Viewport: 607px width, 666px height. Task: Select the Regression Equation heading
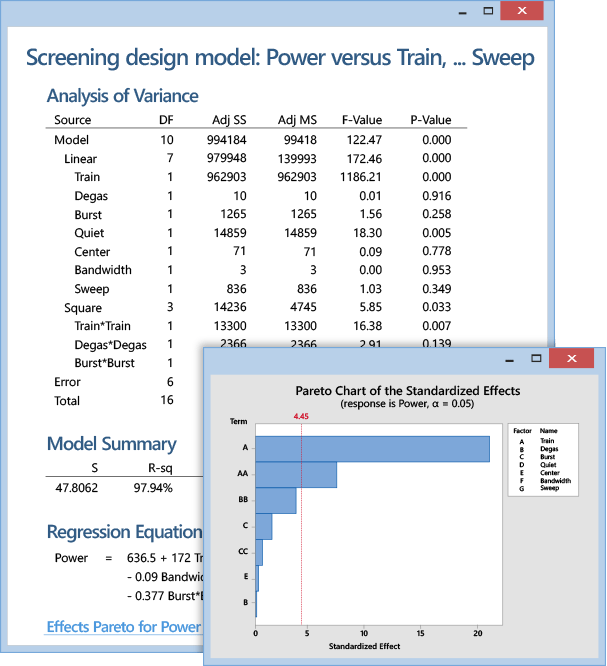tap(124, 532)
